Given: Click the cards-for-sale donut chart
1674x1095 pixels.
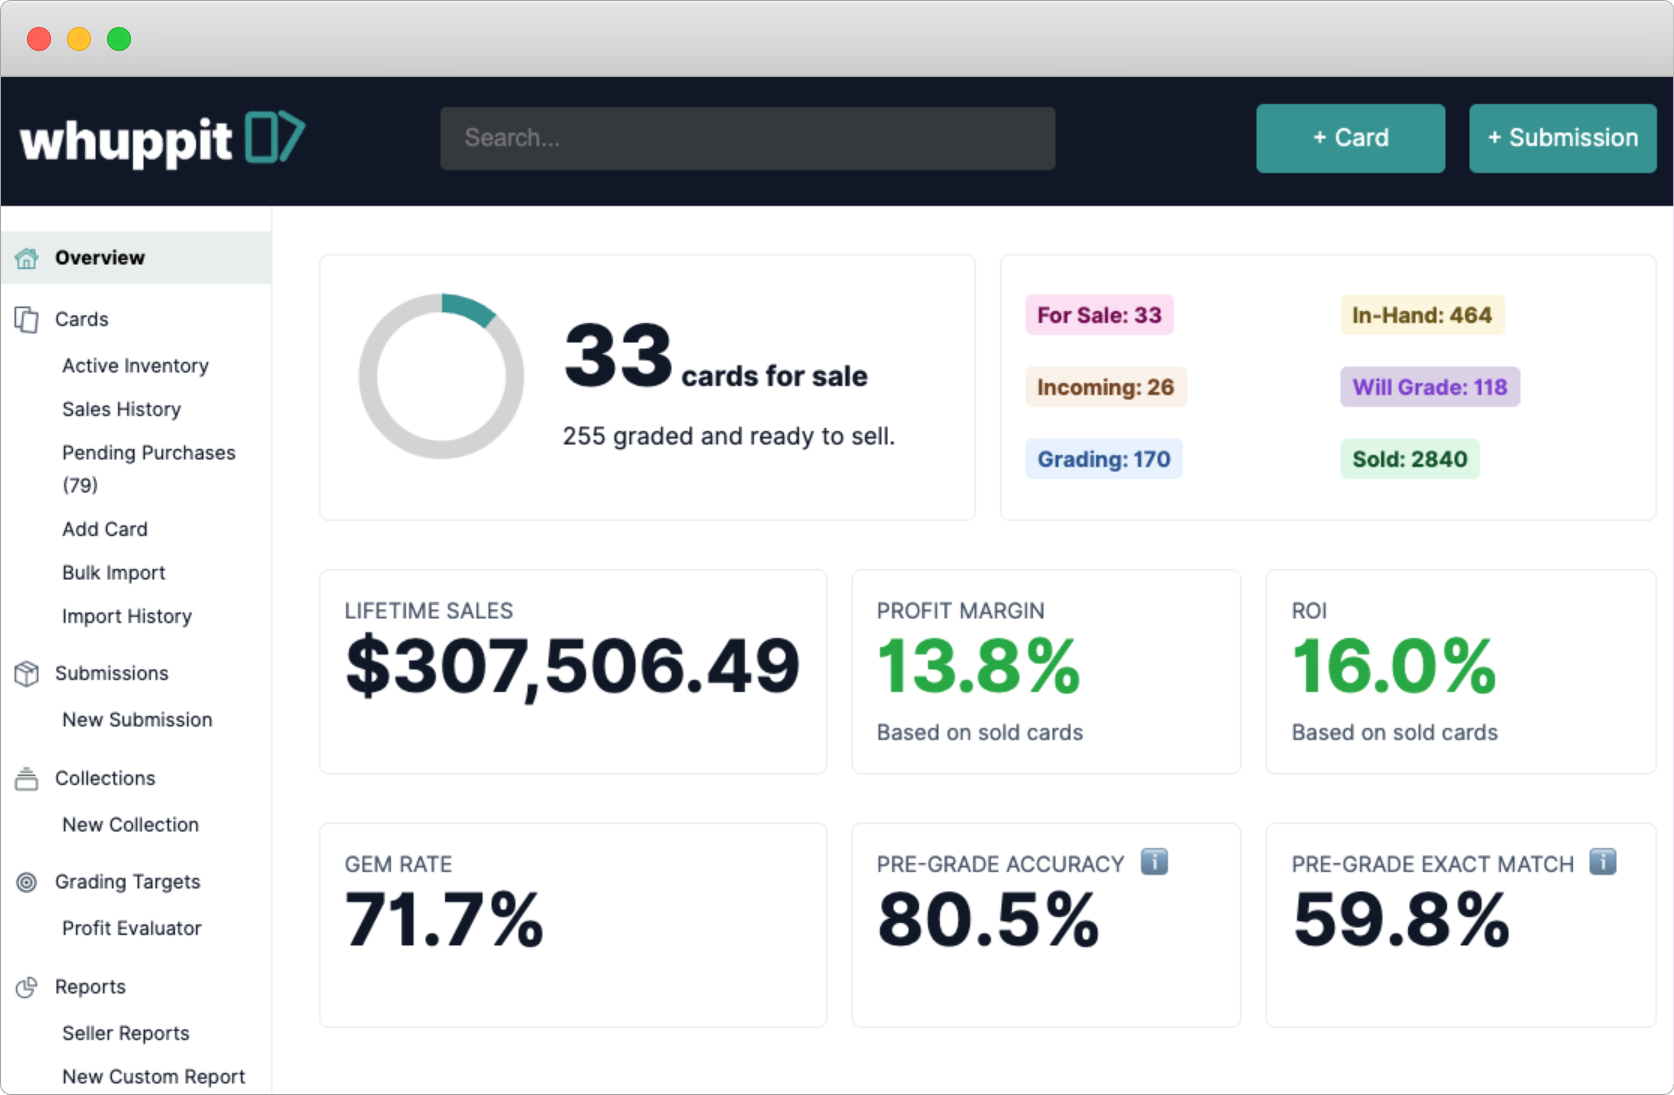Looking at the screenshot, I should [441, 377].
